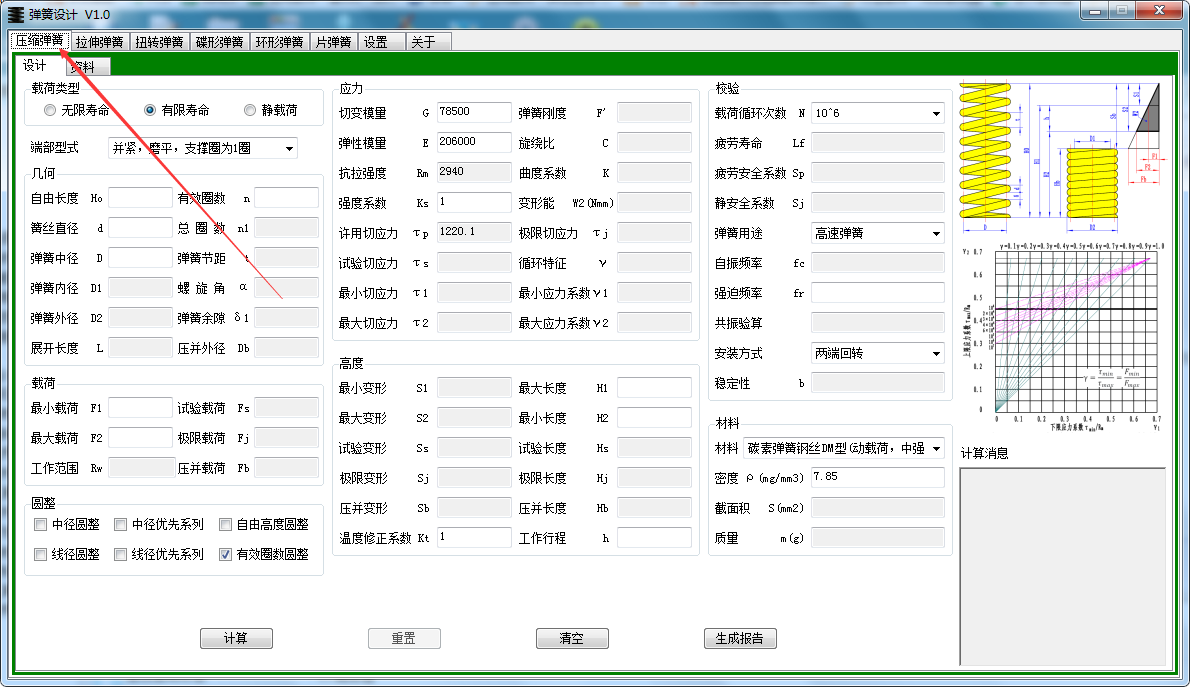This screenshot has height=687, width=1190.
Task: Select the 环形弹簧 menu item
Action: point(279,42)
